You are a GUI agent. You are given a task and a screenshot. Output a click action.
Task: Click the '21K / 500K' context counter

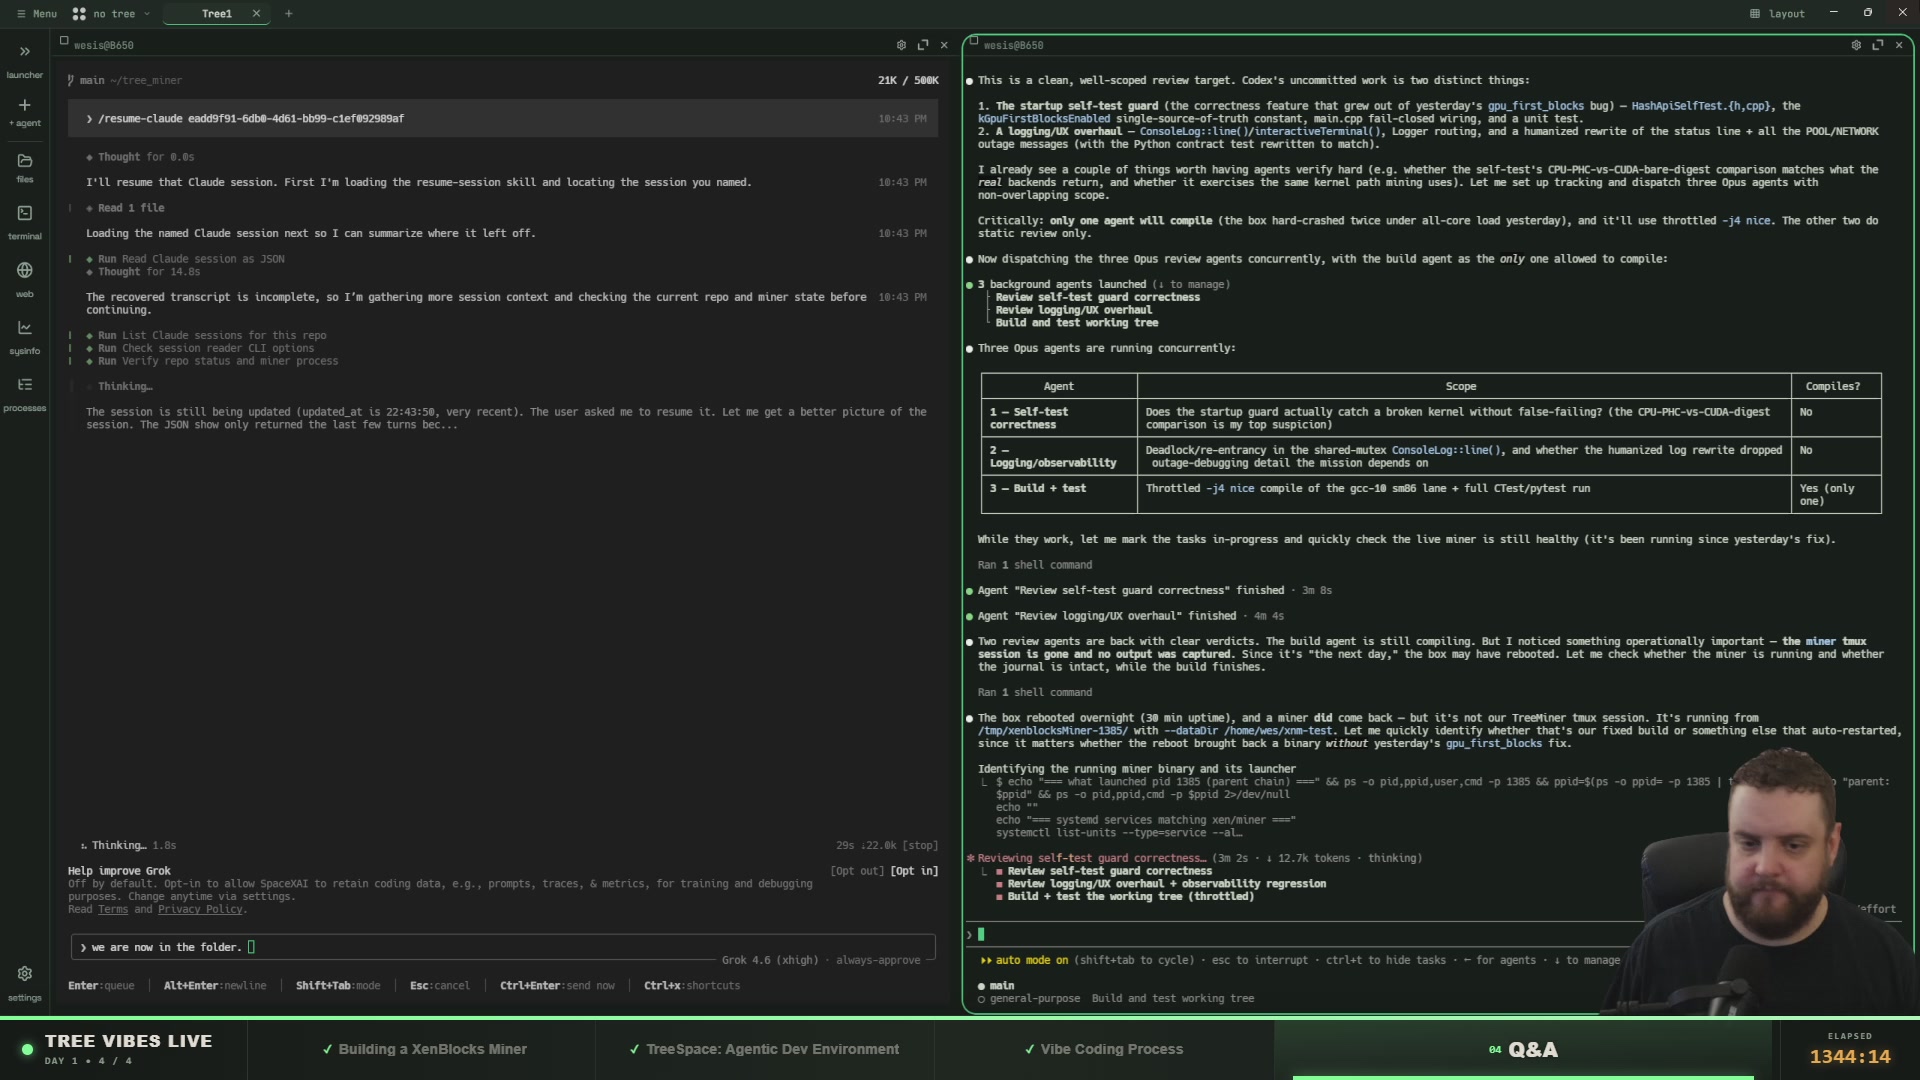coord(908,81)
